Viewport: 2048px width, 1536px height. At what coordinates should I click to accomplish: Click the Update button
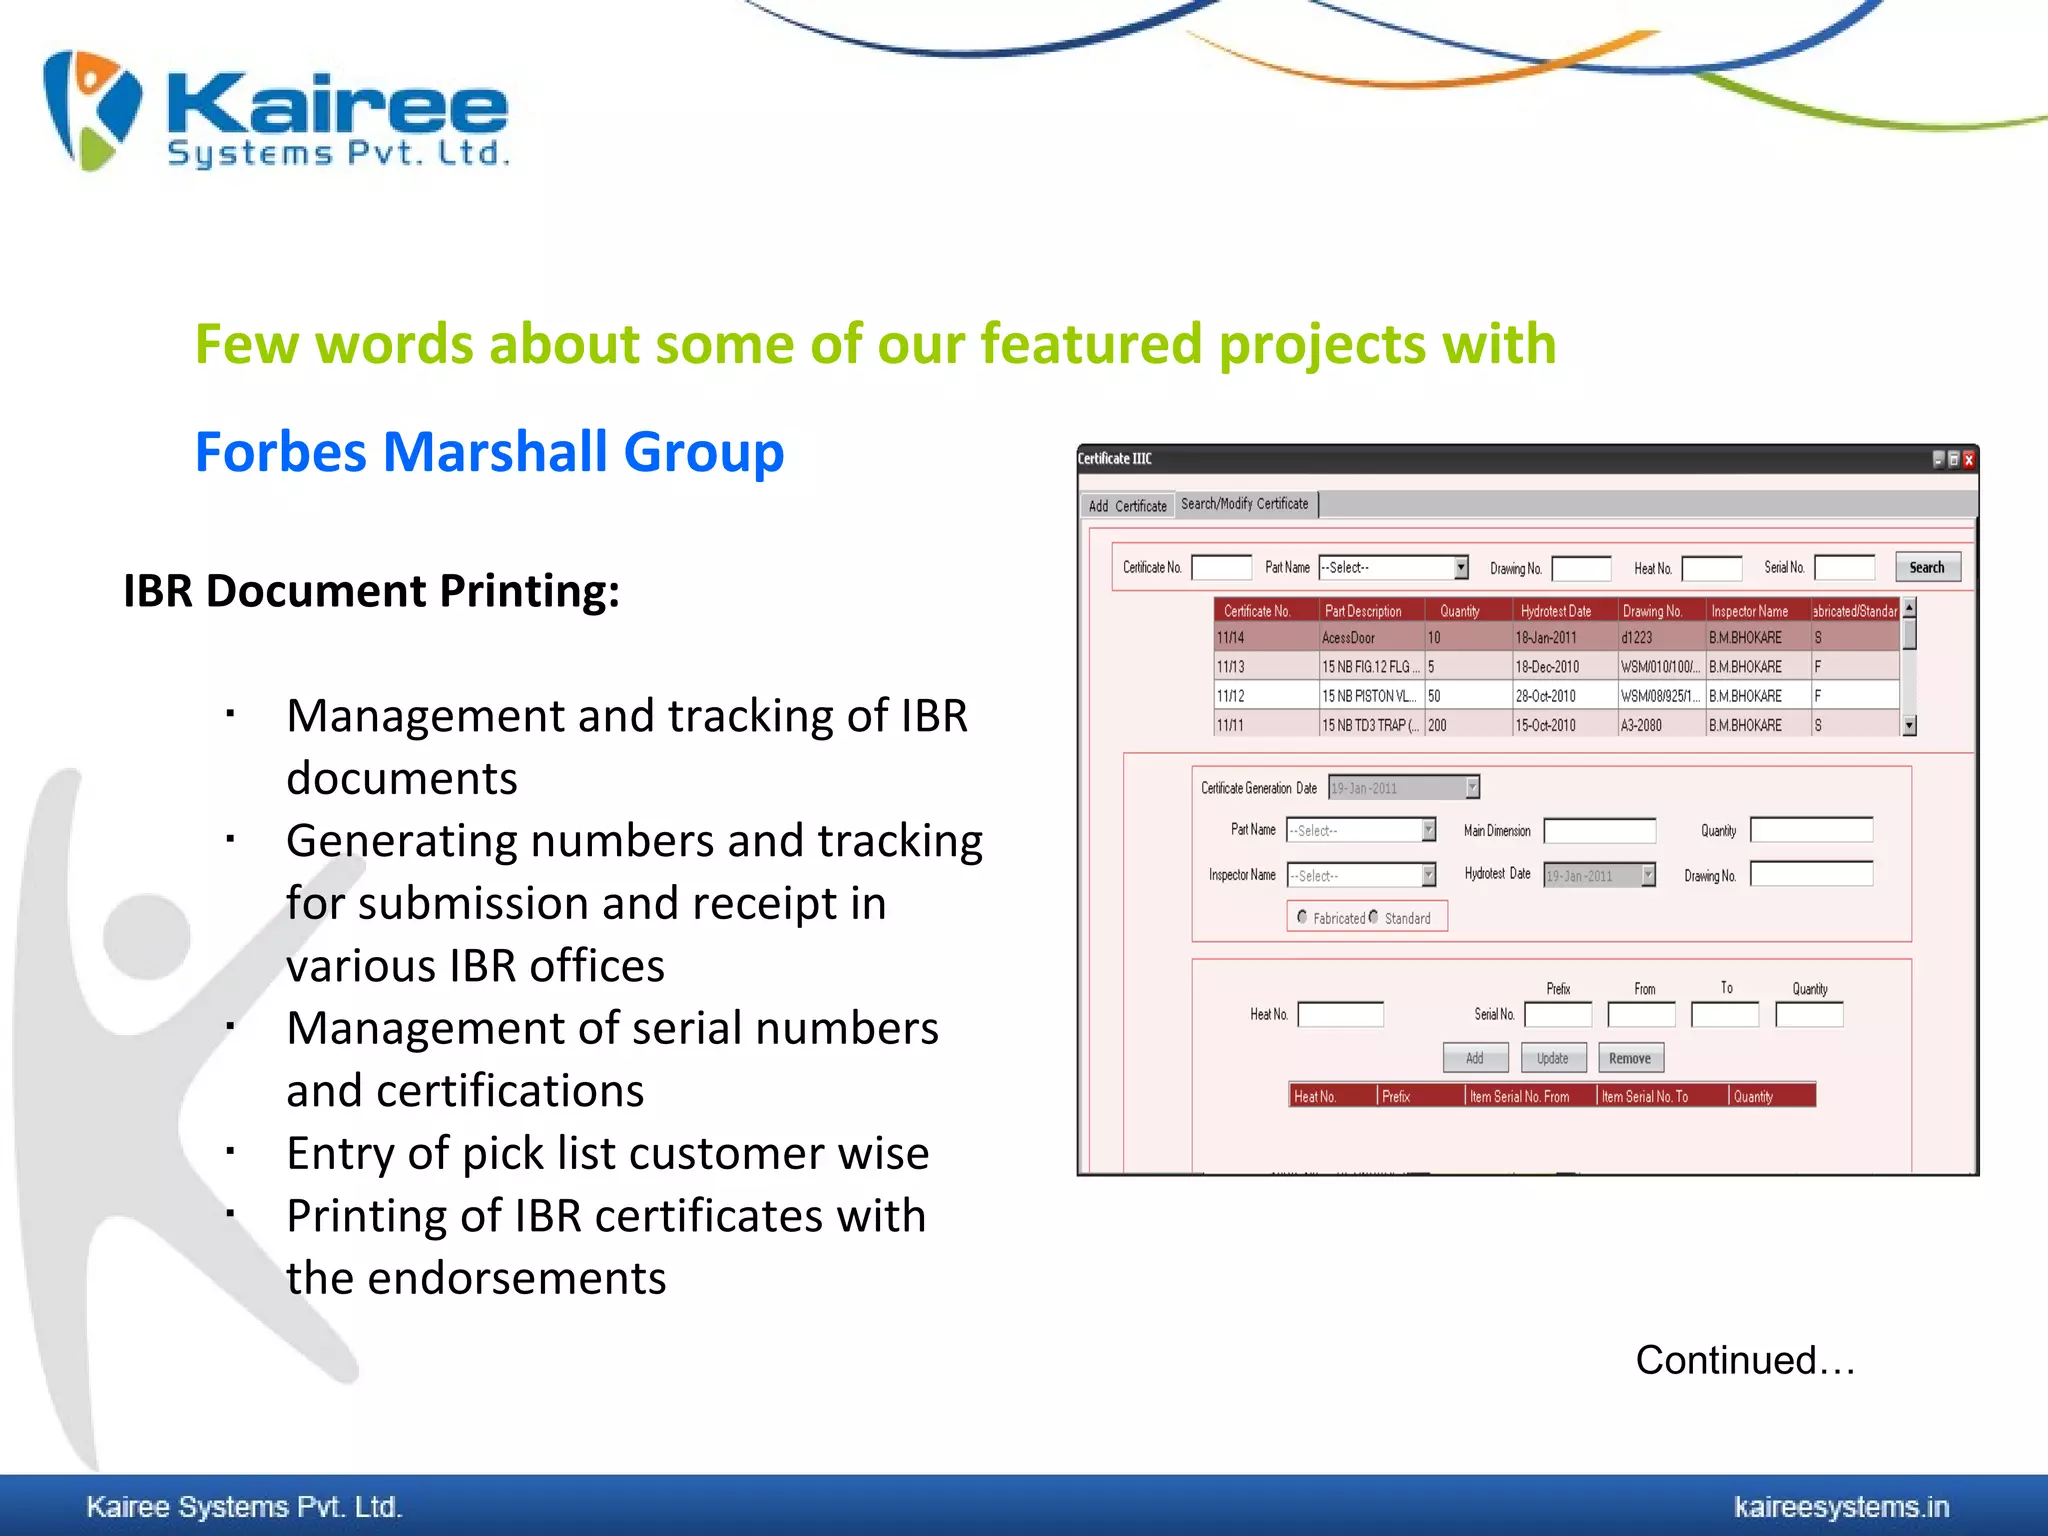[x=1553, y=1057]
